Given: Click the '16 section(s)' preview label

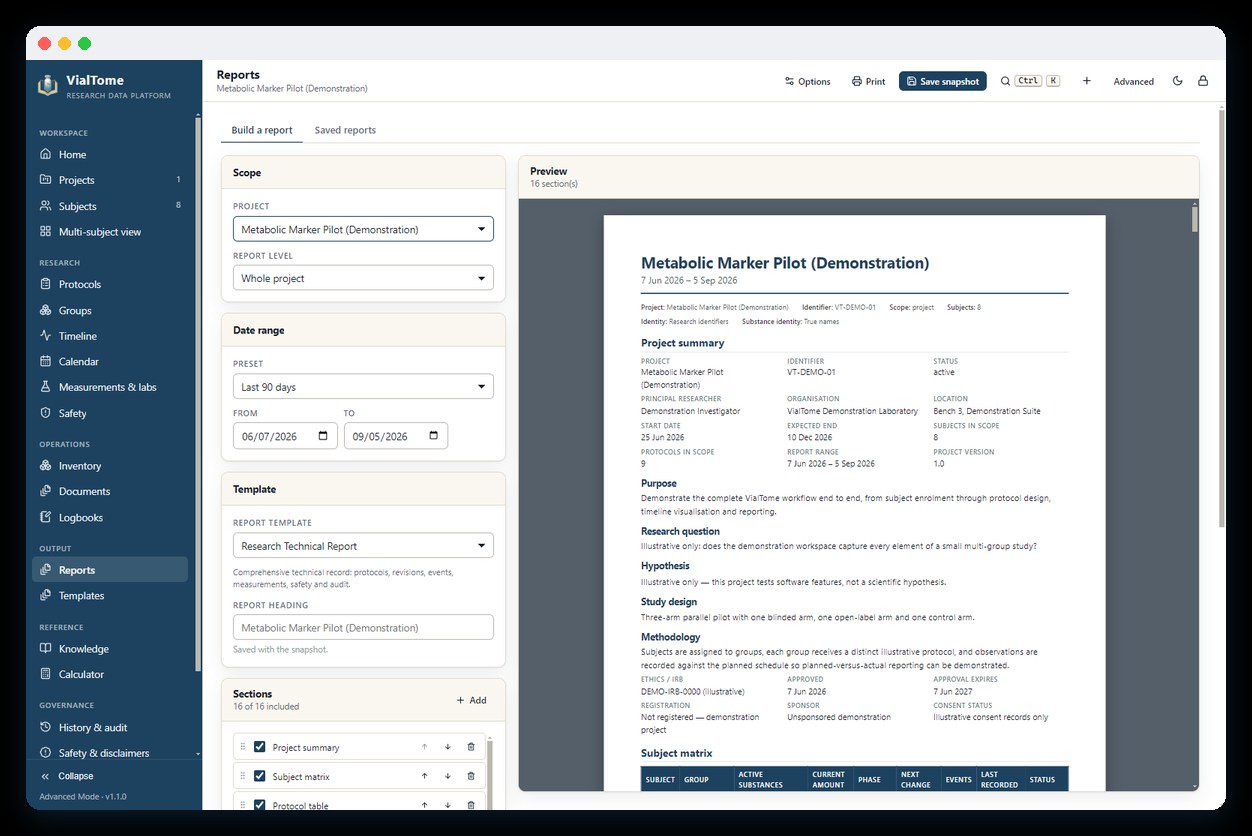Looking at the screenshot, I should coord(553,184).
